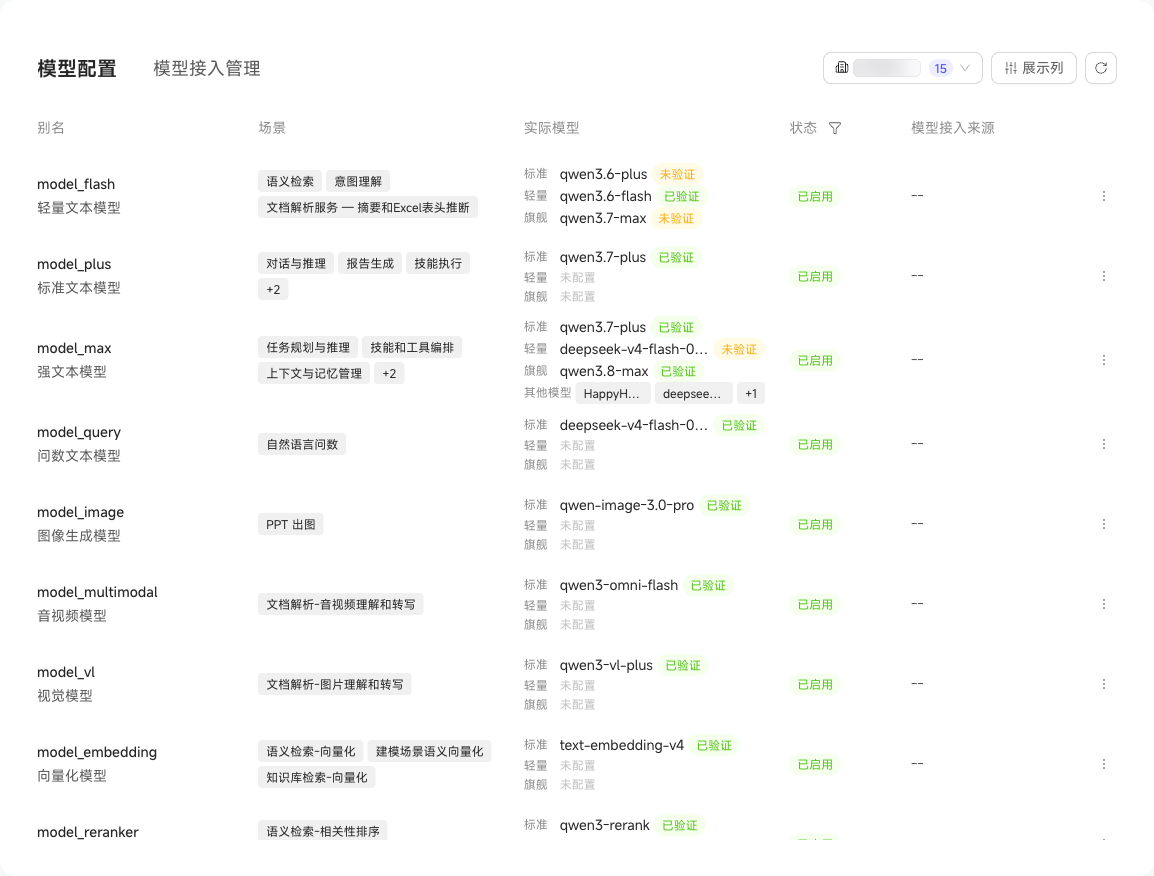Image resolution: width=1154 pixels, height=876 pixels.
Task: Click the model_embedding alias
Action: pos(97,752)
